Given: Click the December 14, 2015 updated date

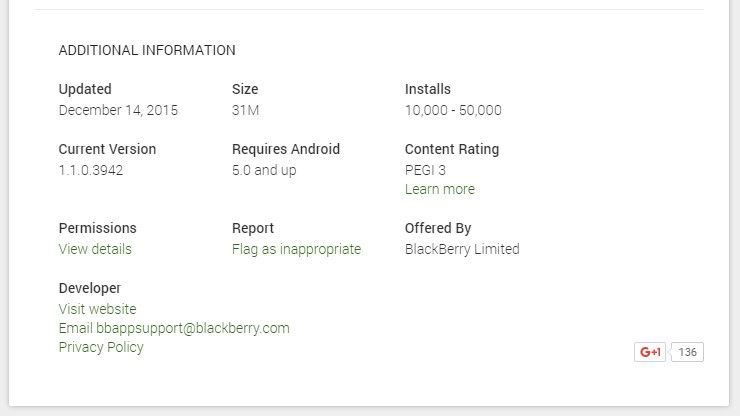Looking at the screenshot, I should (x=118, y=110).
